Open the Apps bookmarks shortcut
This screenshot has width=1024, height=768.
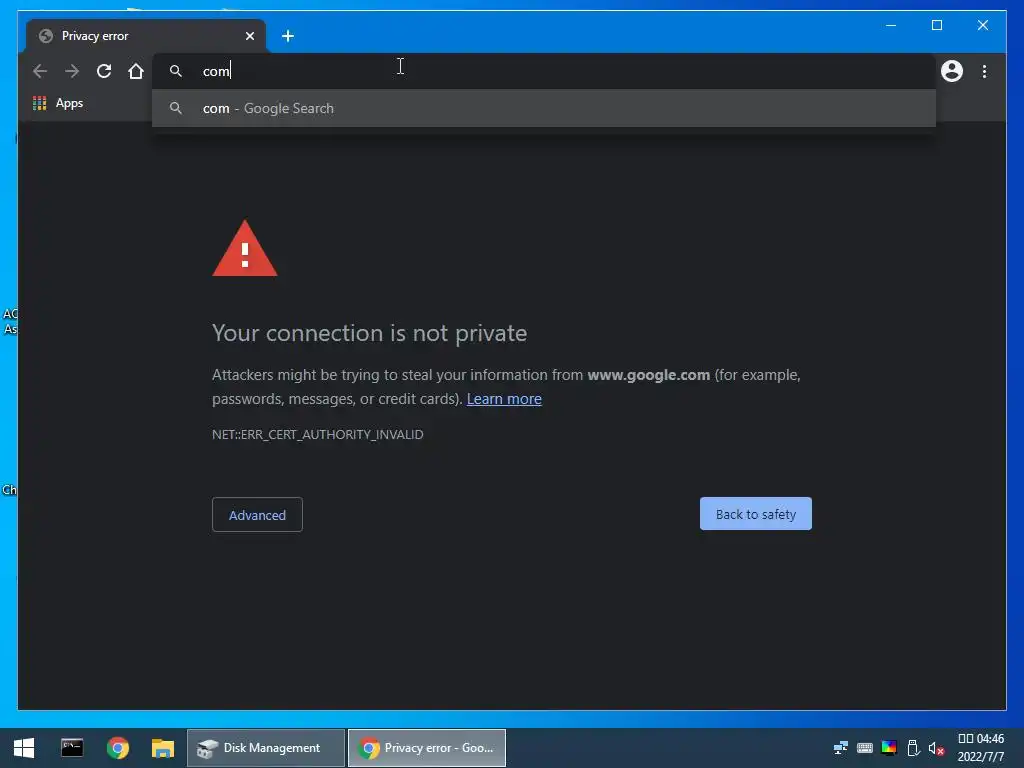coord(58,103)
